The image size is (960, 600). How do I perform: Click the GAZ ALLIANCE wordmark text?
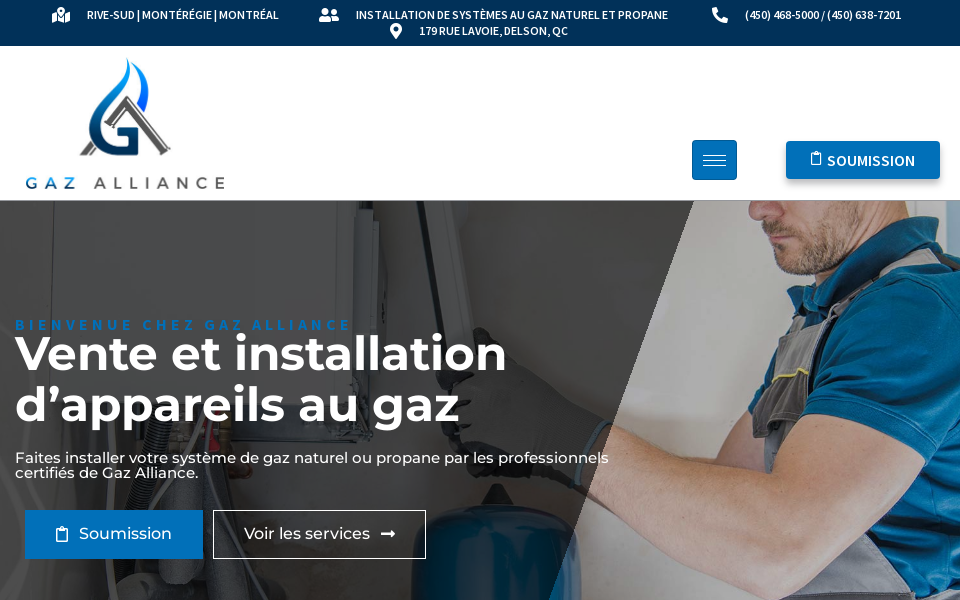click(125, 182)
